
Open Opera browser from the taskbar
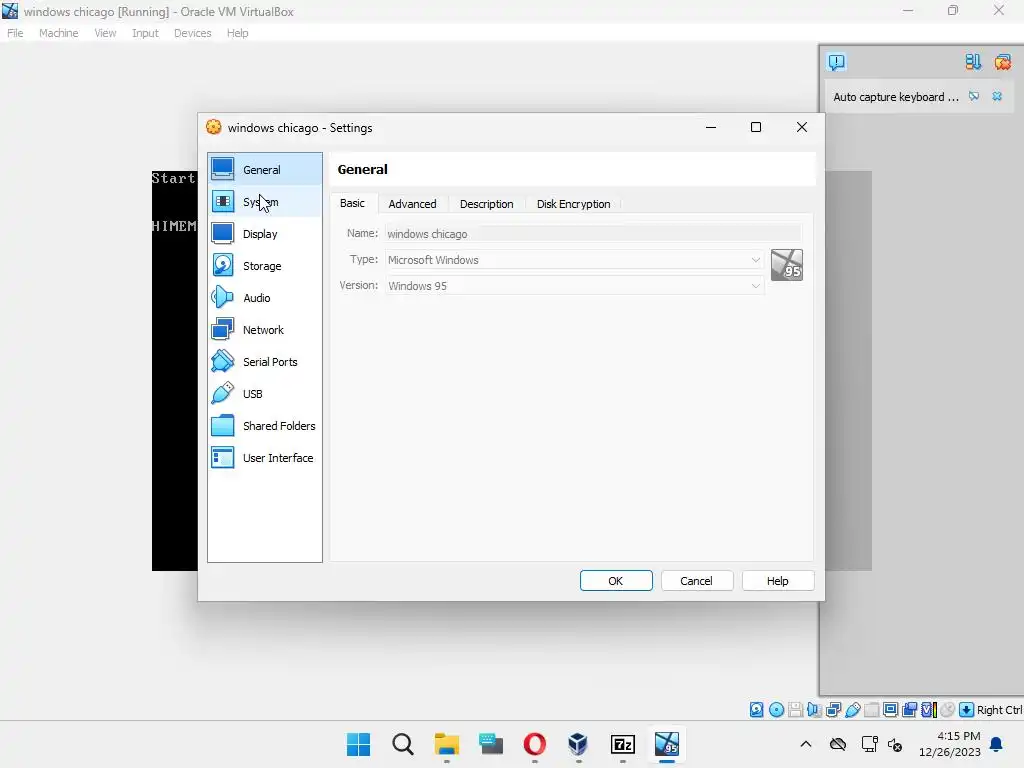(x=534, y=744)
